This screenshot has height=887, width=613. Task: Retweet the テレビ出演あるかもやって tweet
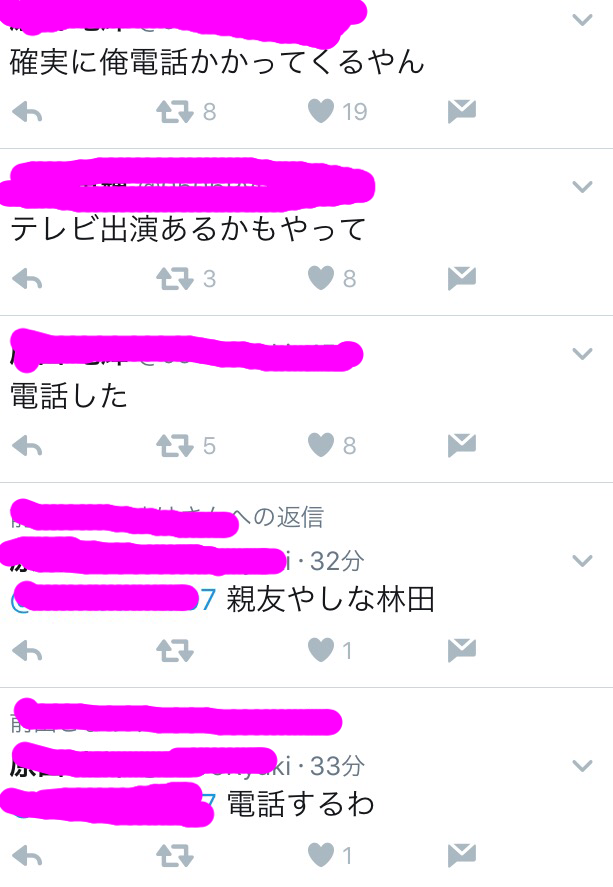(x=175, y=278)
